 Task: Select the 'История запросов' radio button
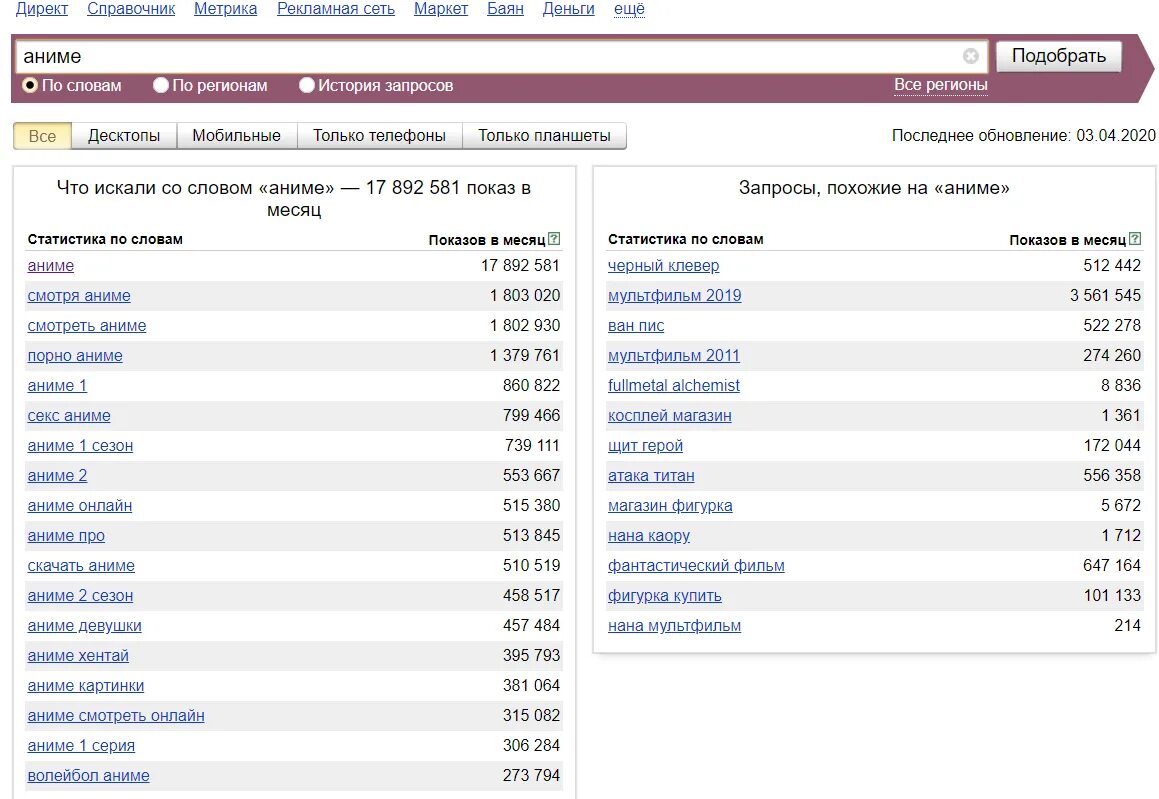(x=307, y=85)
